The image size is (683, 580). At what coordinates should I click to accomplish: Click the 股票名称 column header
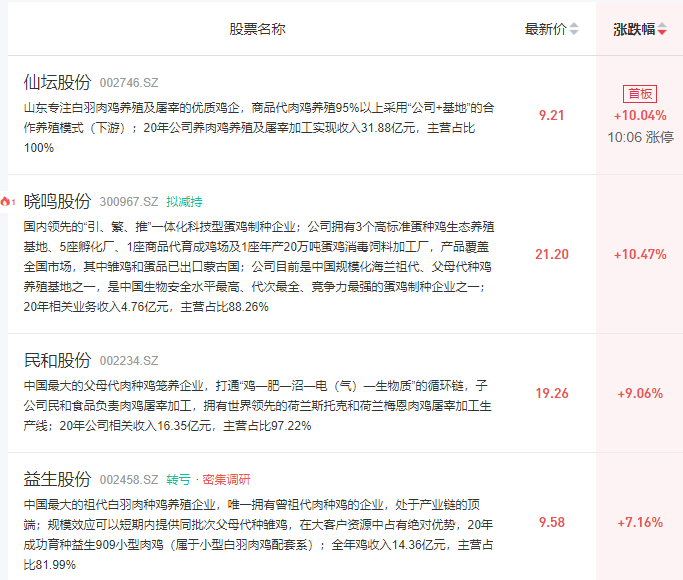click(257, 29)
